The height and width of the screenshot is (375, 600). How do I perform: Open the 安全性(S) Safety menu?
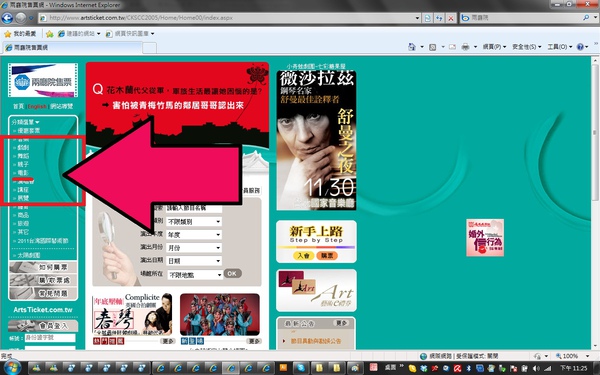[527, 47]
